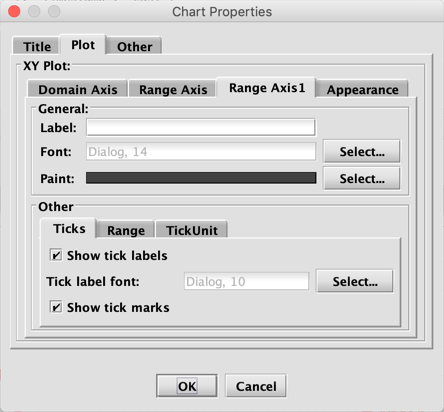Viewport: 444px width, 412px height.
Task: Open the Appearance tab
Action: click(362, 89)
